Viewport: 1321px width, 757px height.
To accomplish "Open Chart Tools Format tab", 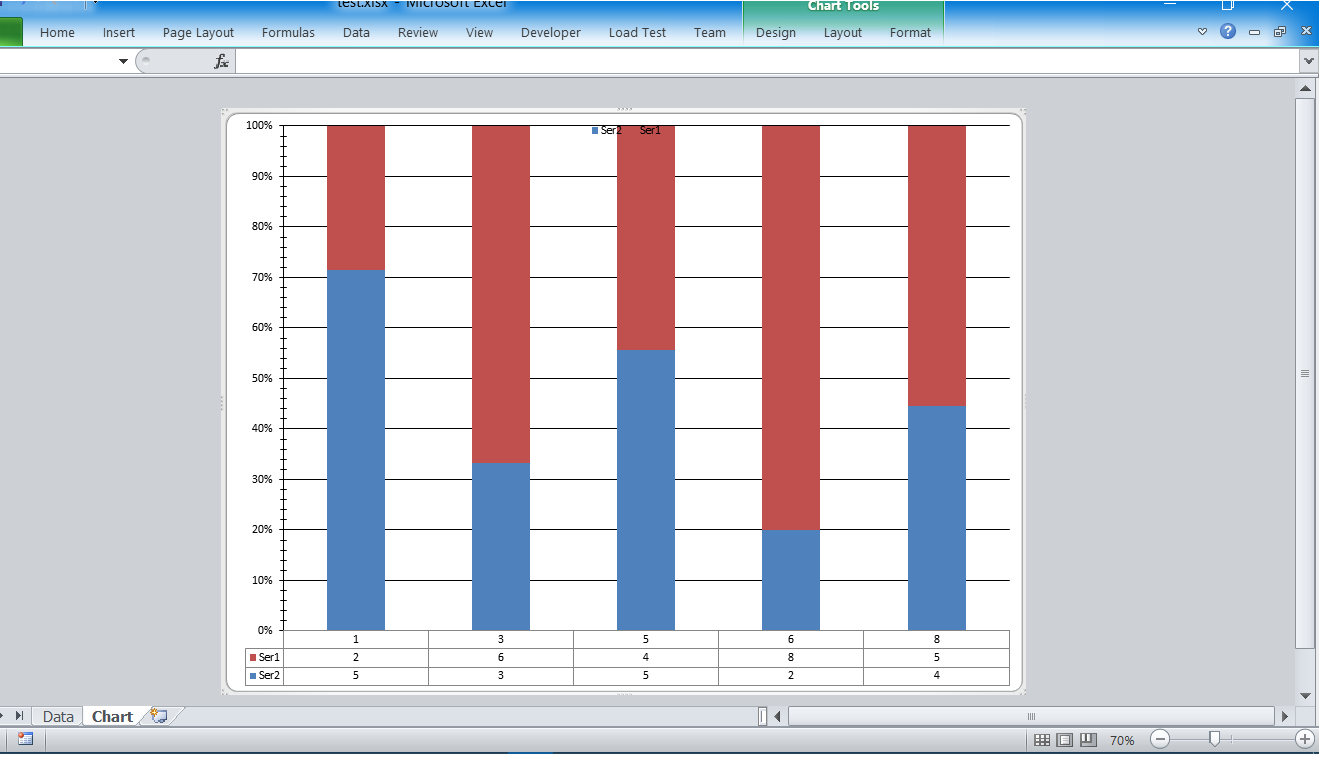I will 910,32.
